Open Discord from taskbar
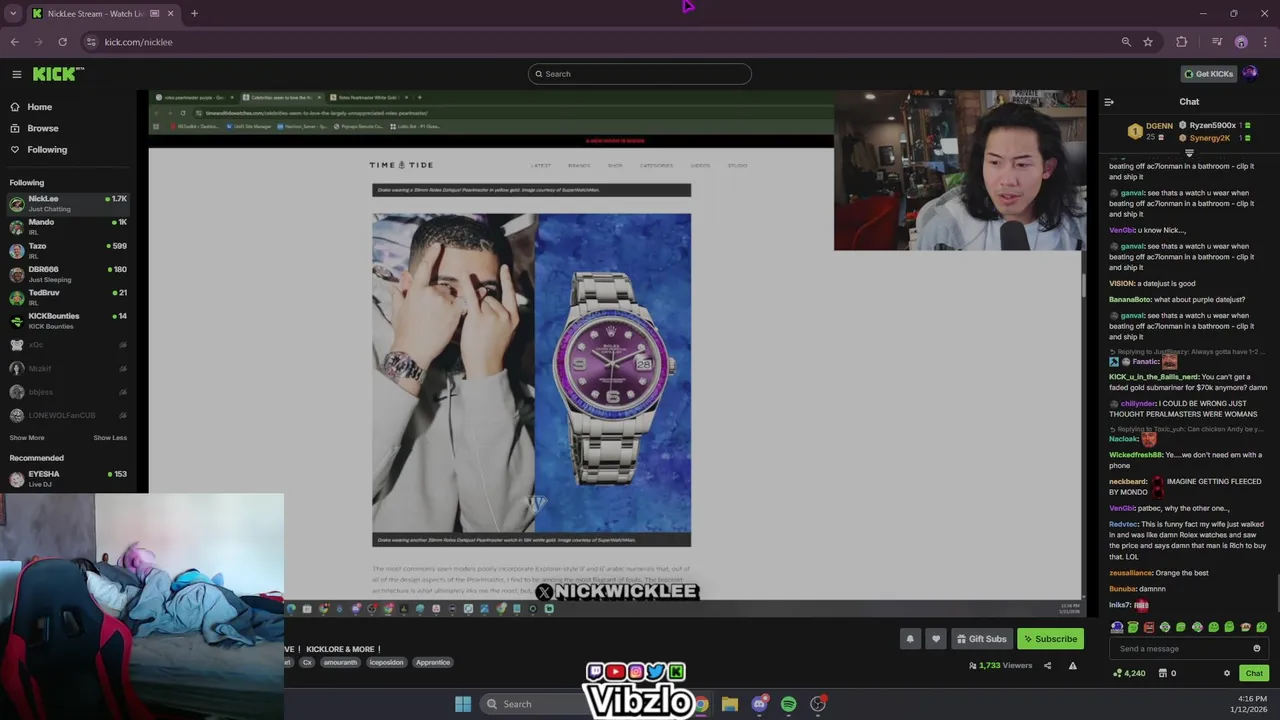1280x720 pixels. click(759, 704)
